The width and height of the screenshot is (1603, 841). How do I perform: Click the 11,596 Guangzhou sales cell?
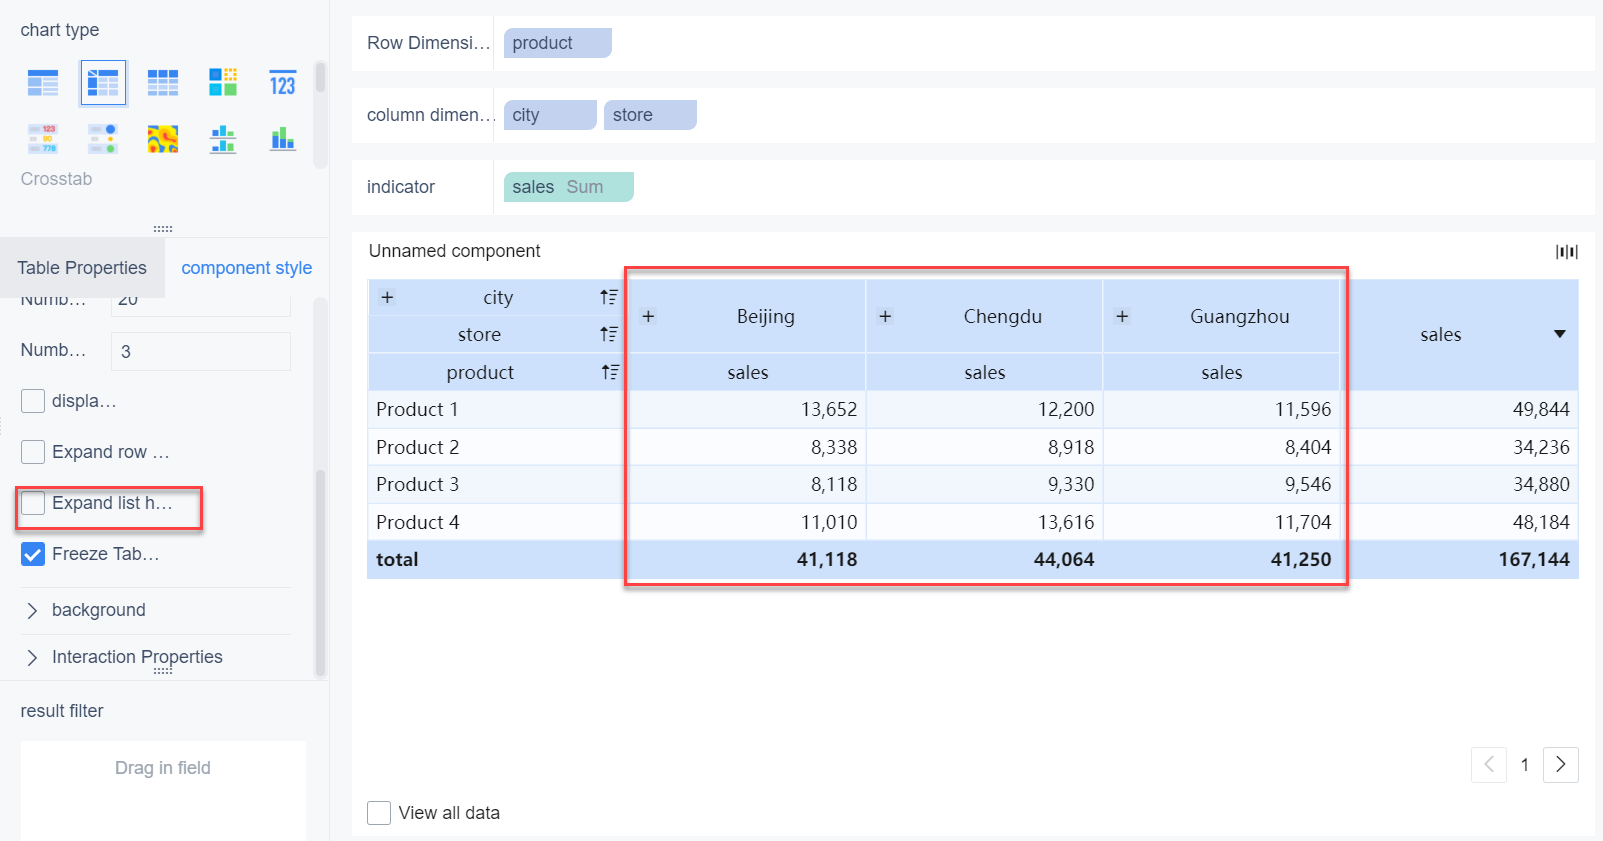[1221, 409]
